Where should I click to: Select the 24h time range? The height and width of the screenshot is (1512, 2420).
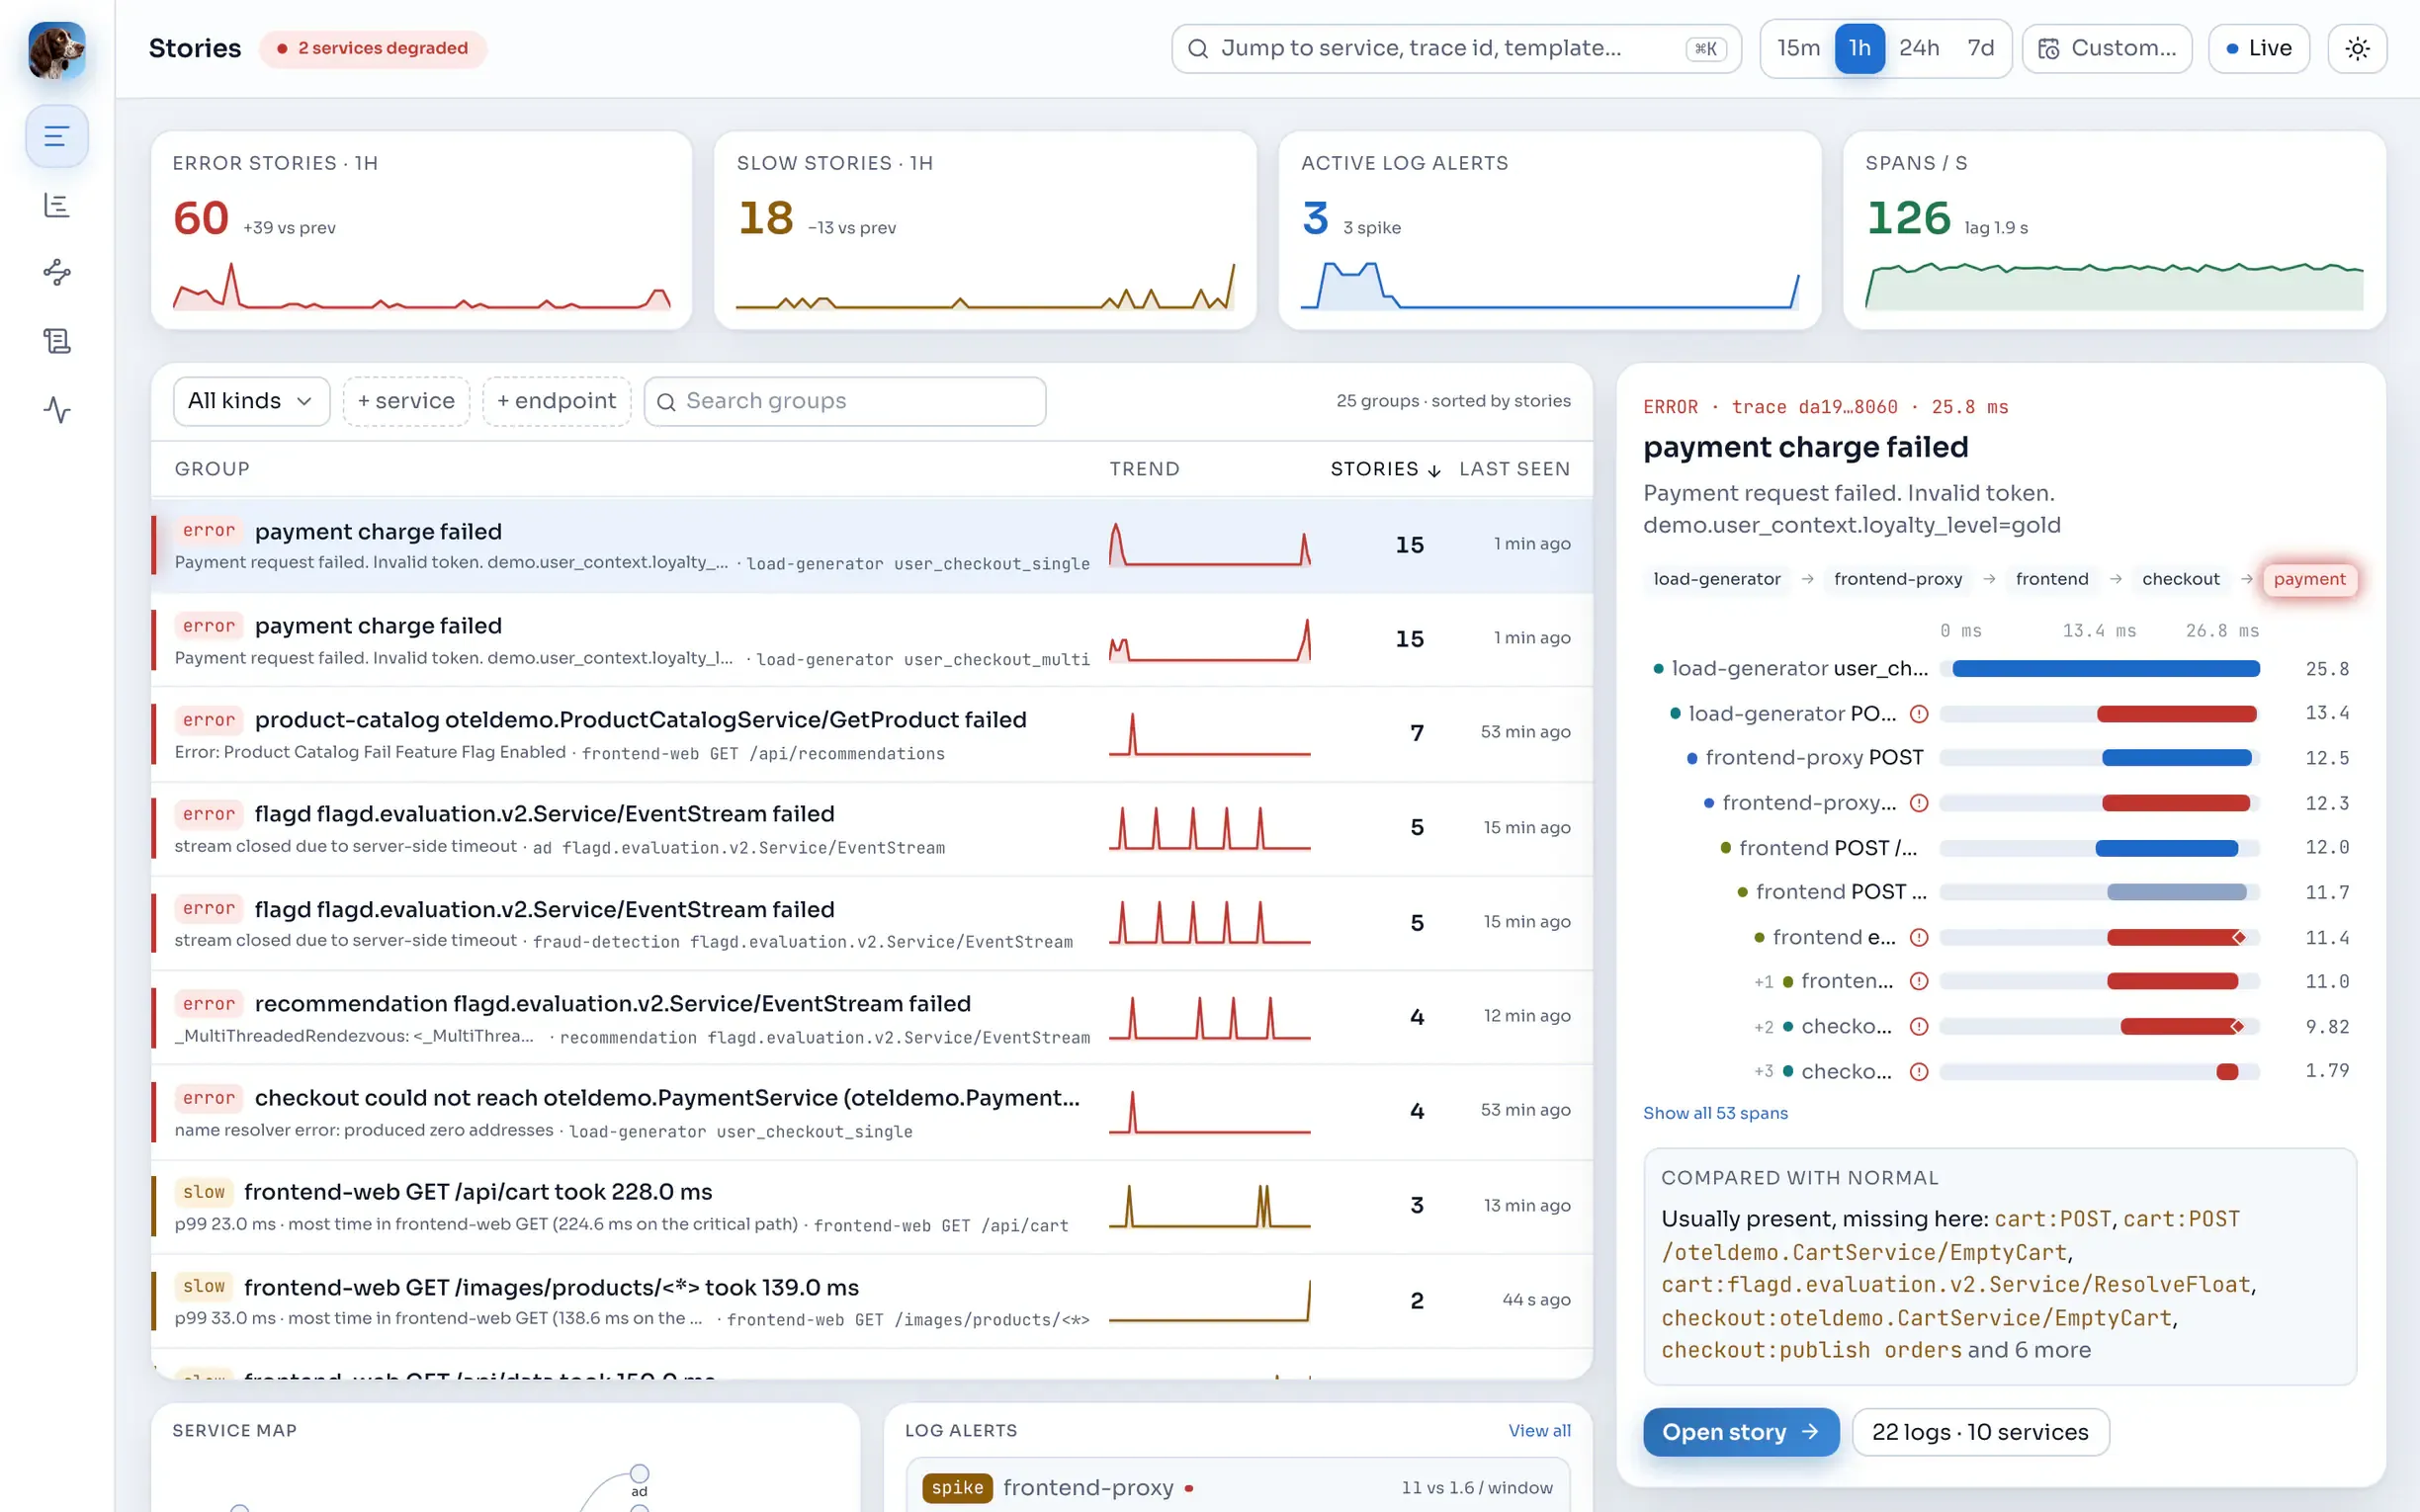click(1919, 48)
